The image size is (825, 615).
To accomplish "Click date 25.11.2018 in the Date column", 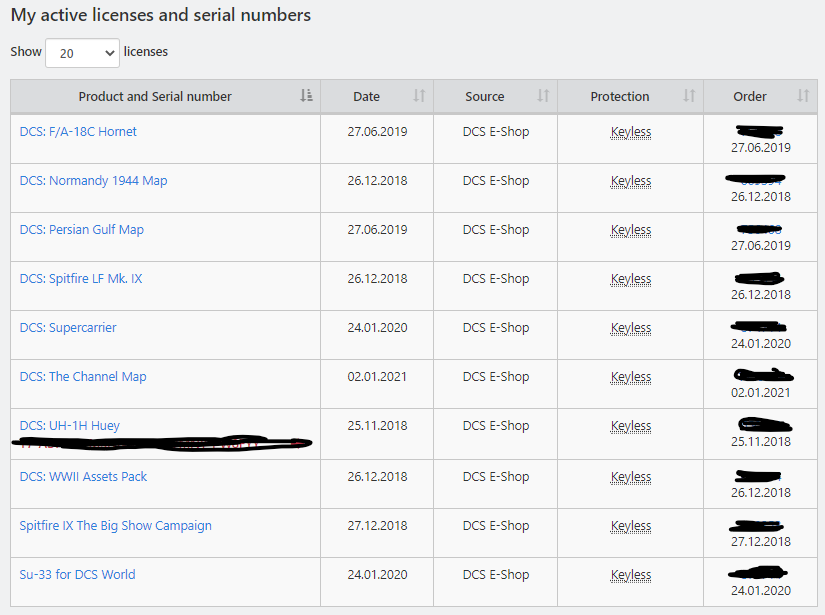I will click(x=377, y=426).
